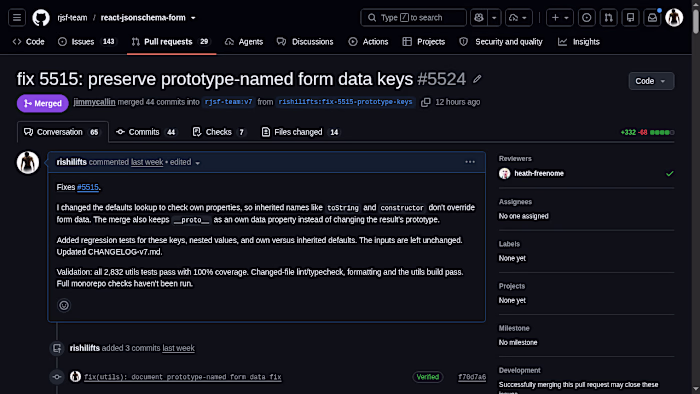
Task: Open the rjsf-team organization link
Action: pos(72,18)
